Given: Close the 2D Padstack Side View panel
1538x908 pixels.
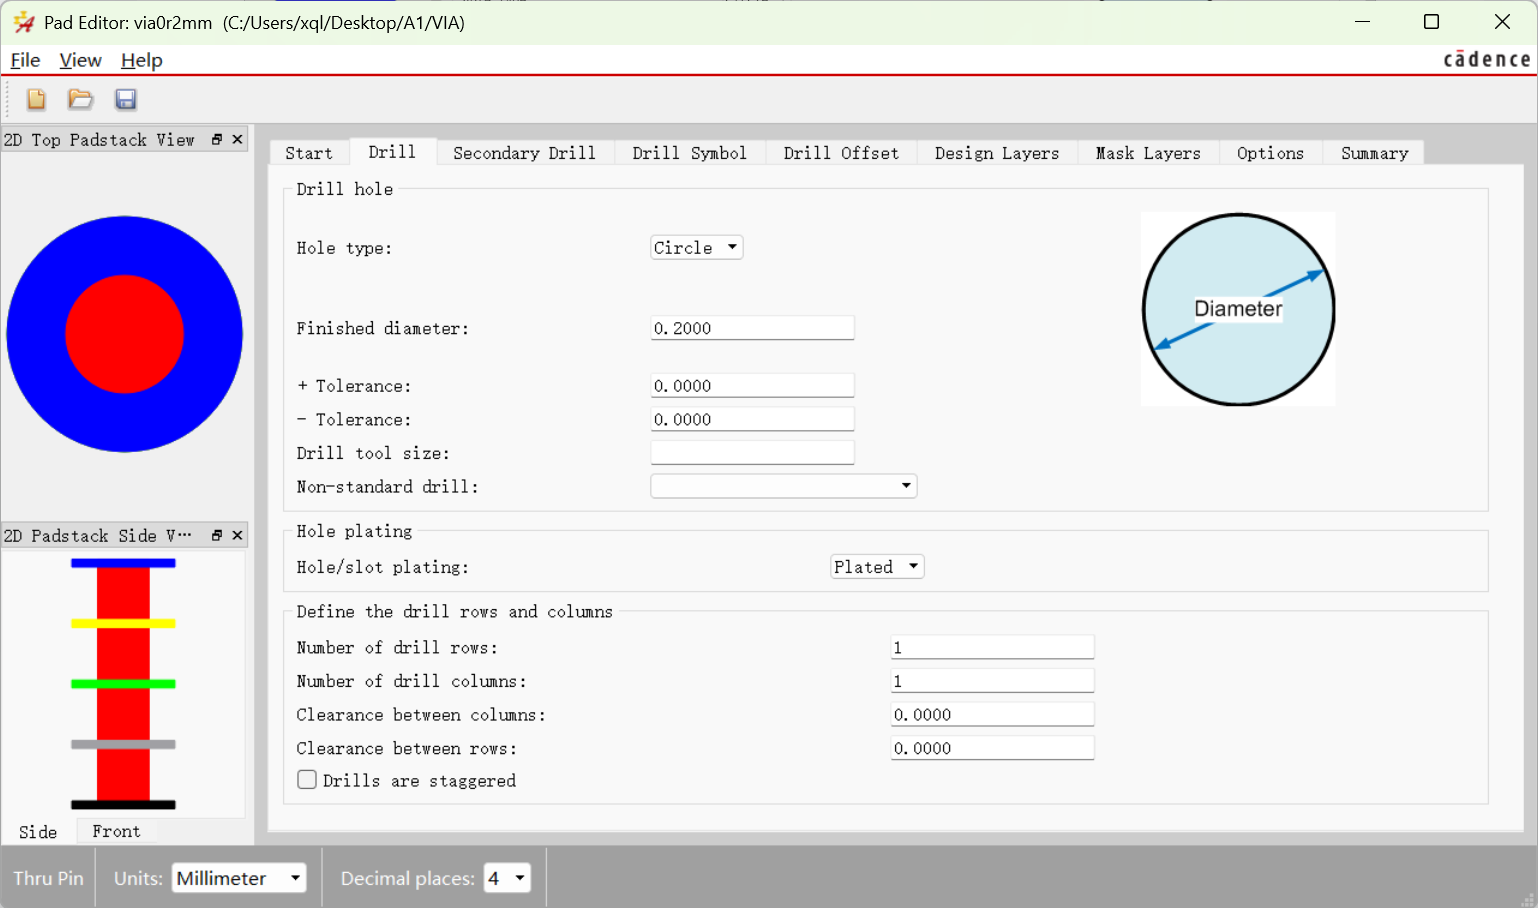Looking at the screenshot, I should (238, 536).
